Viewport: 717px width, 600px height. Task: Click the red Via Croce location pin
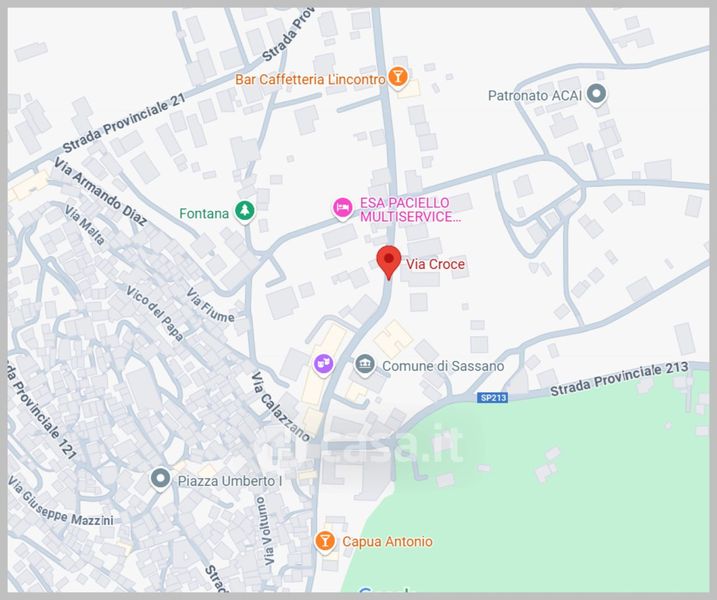coord(389,262)
